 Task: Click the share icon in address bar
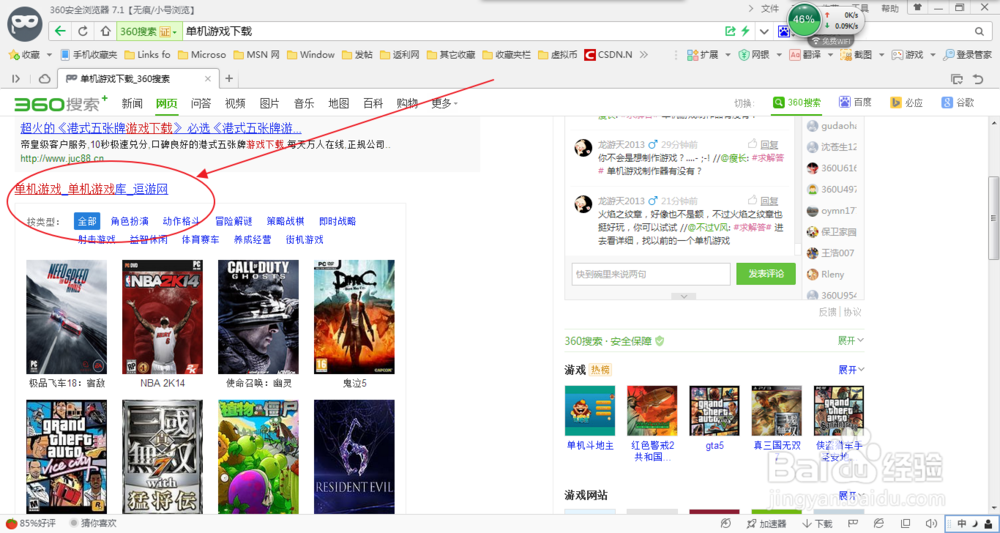point(730,31)
